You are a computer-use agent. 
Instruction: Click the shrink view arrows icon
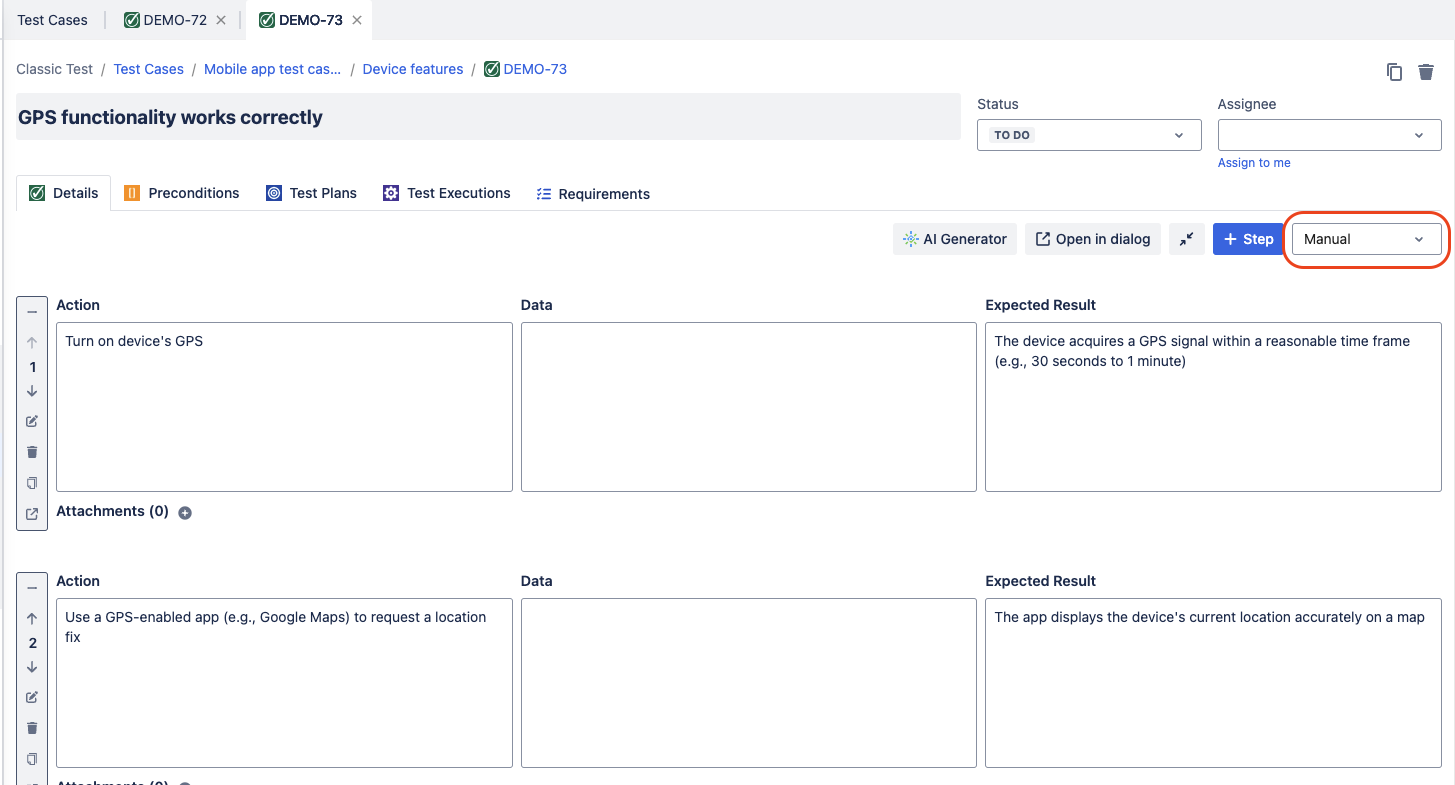pos(1187,239)
